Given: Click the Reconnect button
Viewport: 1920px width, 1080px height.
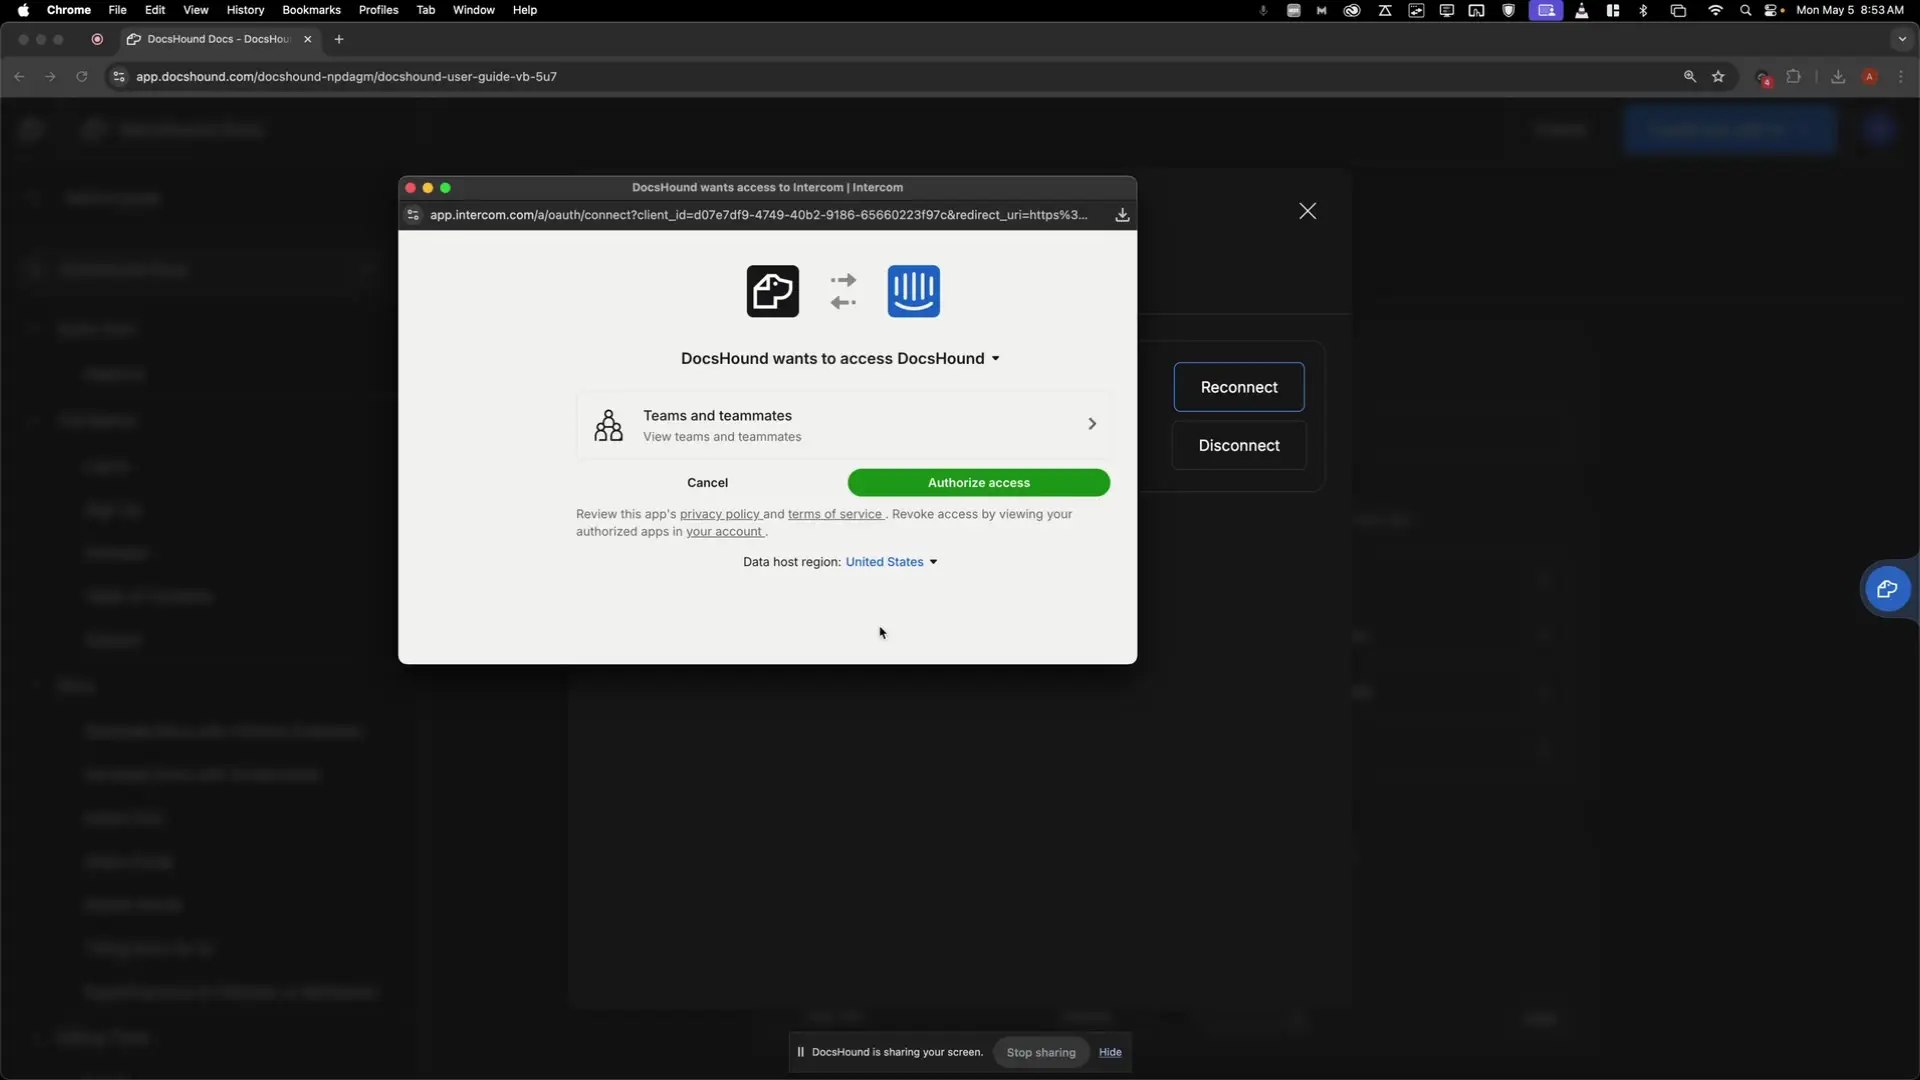Looking at the screenshot, I should (1239, 387).
